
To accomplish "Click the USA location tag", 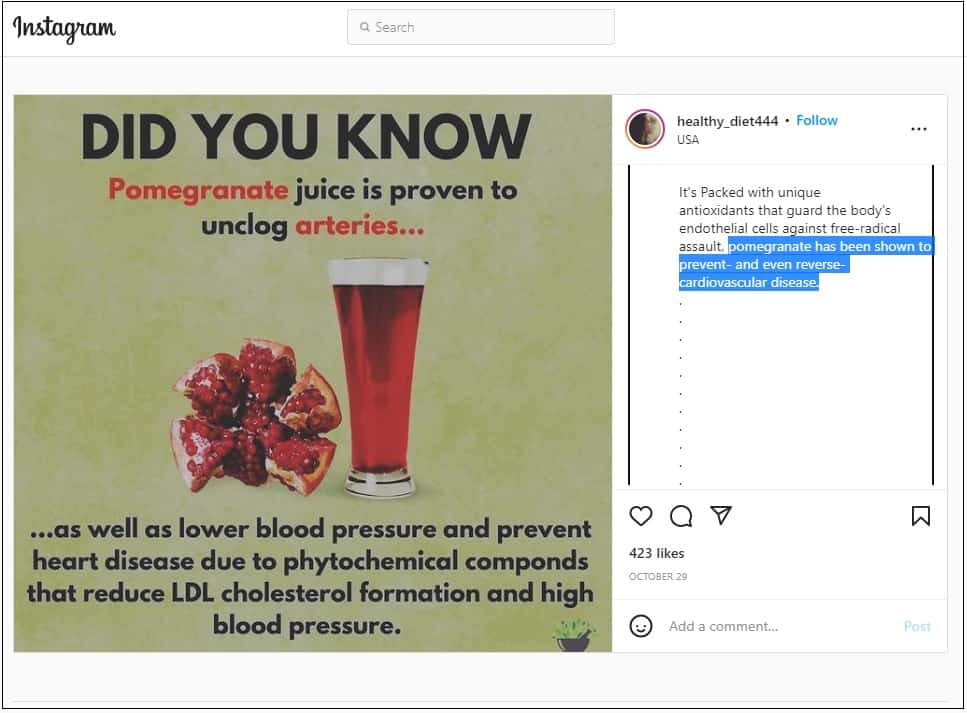I will [x=688, y=139].
